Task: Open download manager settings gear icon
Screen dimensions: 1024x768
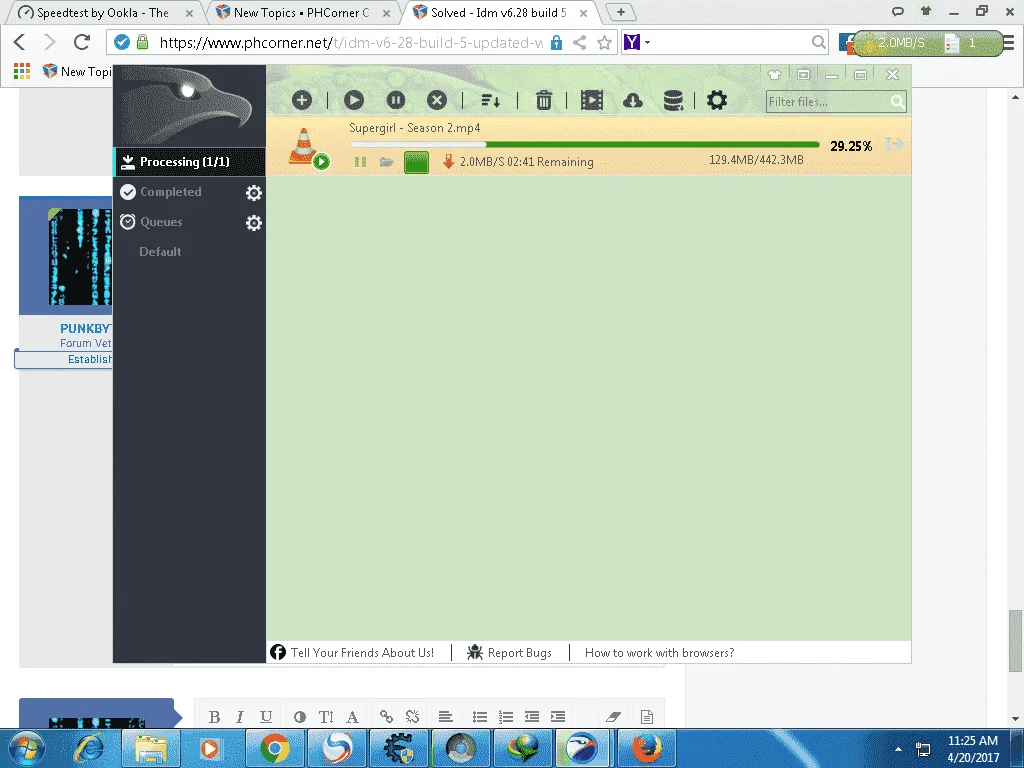Action: tap(716, 100)
